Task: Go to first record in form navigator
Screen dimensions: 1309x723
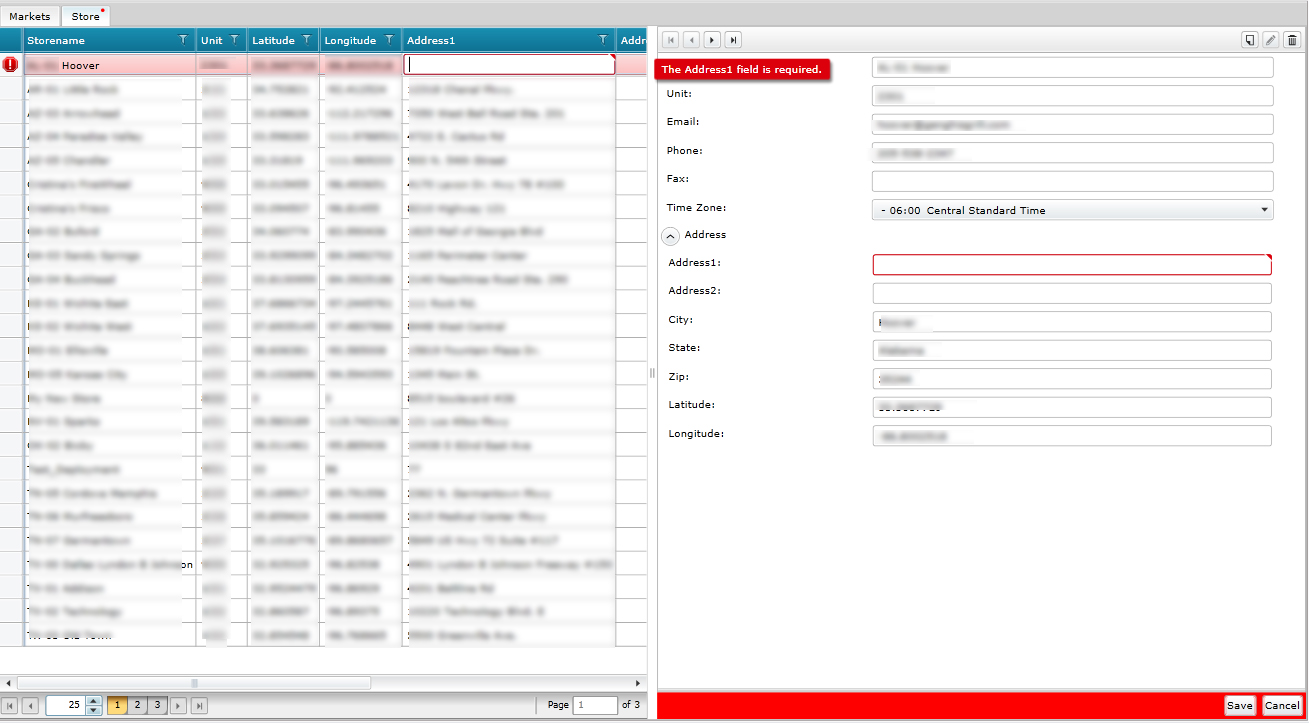Action: tap(670, 40)
